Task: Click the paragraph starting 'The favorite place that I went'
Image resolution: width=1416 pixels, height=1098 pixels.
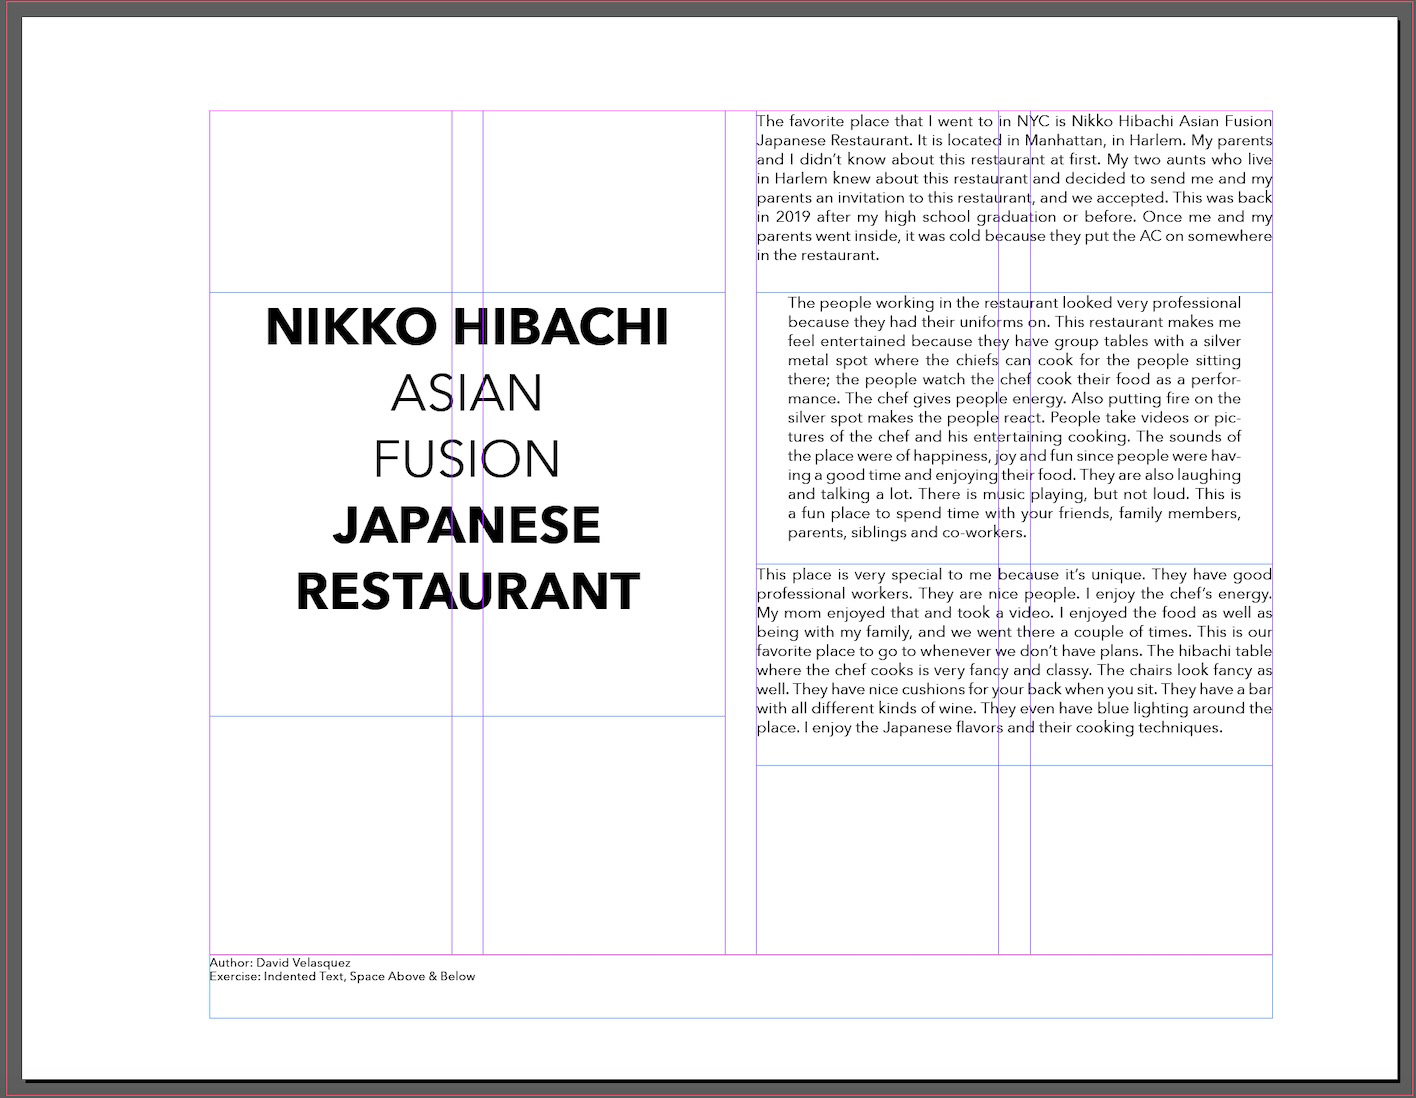Action: click(x=1014, y=188)
